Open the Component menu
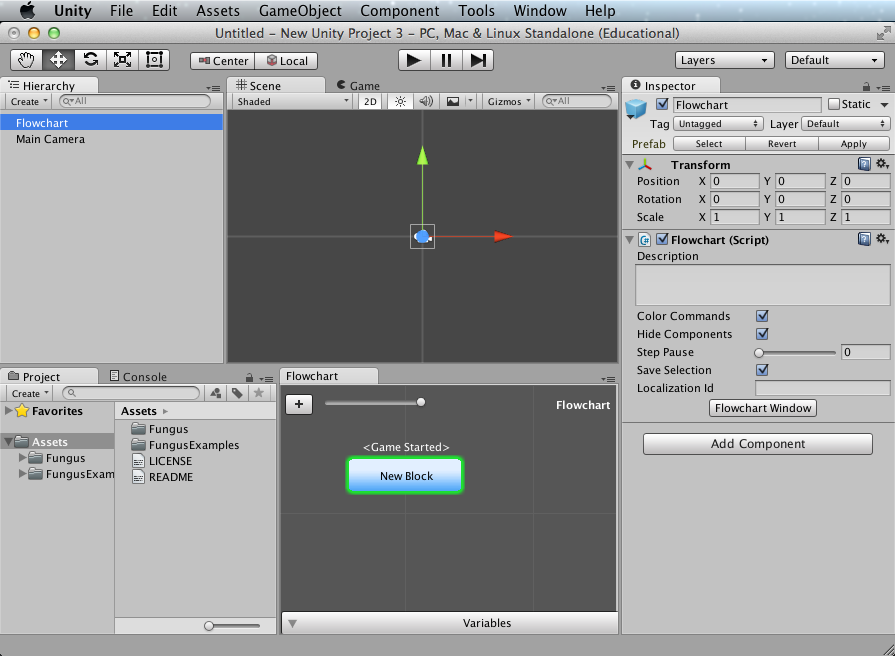Image resolution: width=895 pixels, height=656 pixels. coord(400,11)
